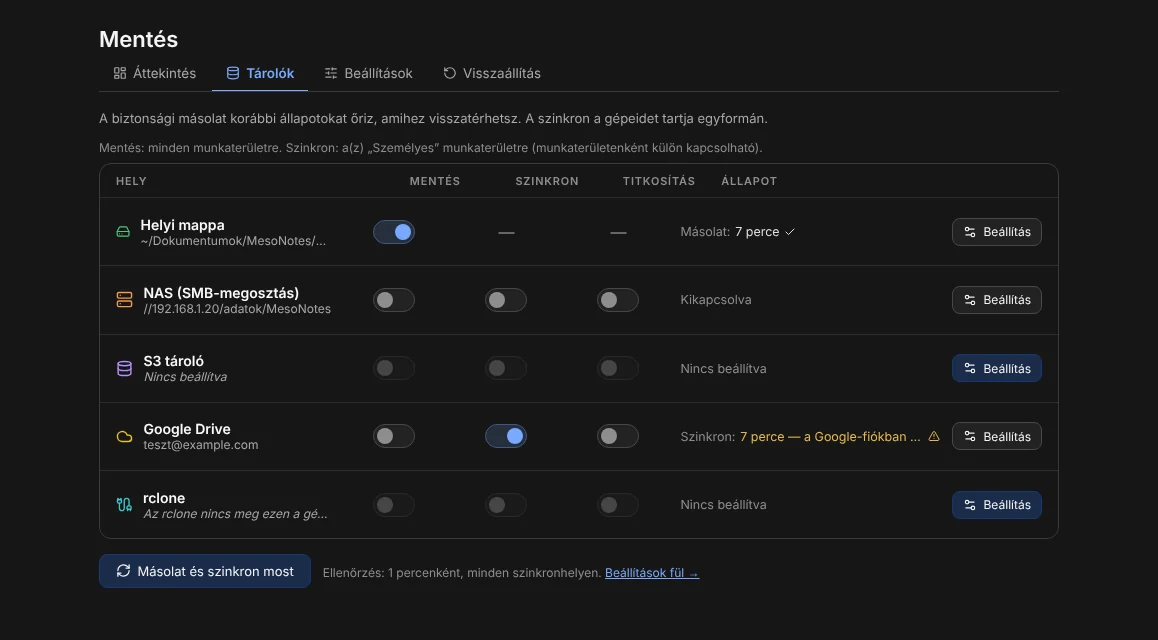Open the Áttekintés tab
Viewport: 1158px width, 640px height.
(154, 73)
